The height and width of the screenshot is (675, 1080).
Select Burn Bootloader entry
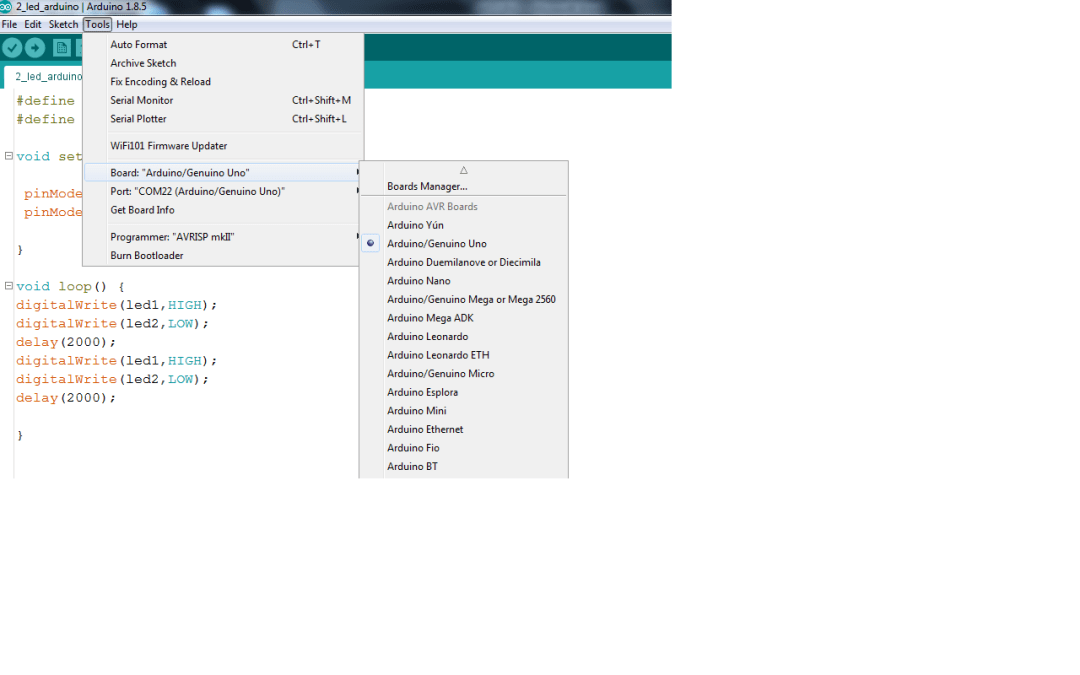(x=222, y=255)
